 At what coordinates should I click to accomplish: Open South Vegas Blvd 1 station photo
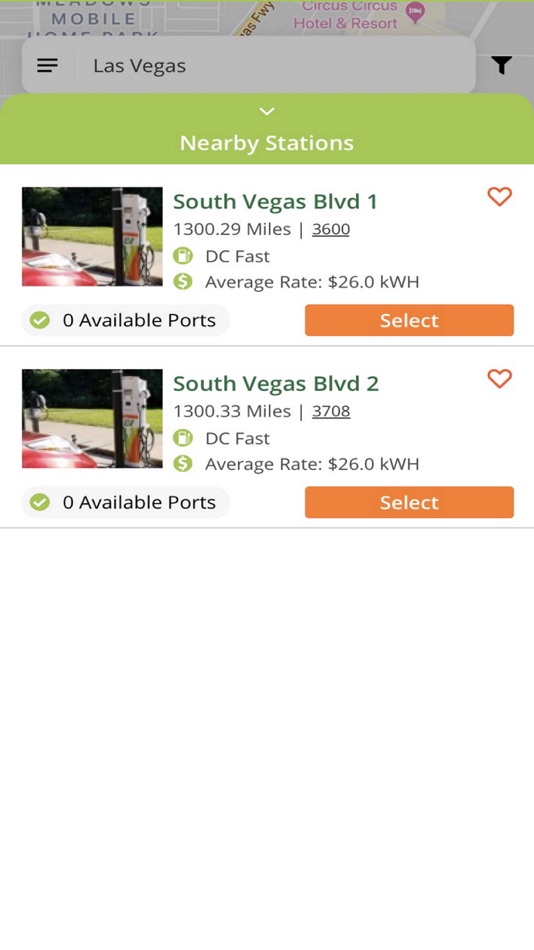pyautogui.click(x=92, y=236)
